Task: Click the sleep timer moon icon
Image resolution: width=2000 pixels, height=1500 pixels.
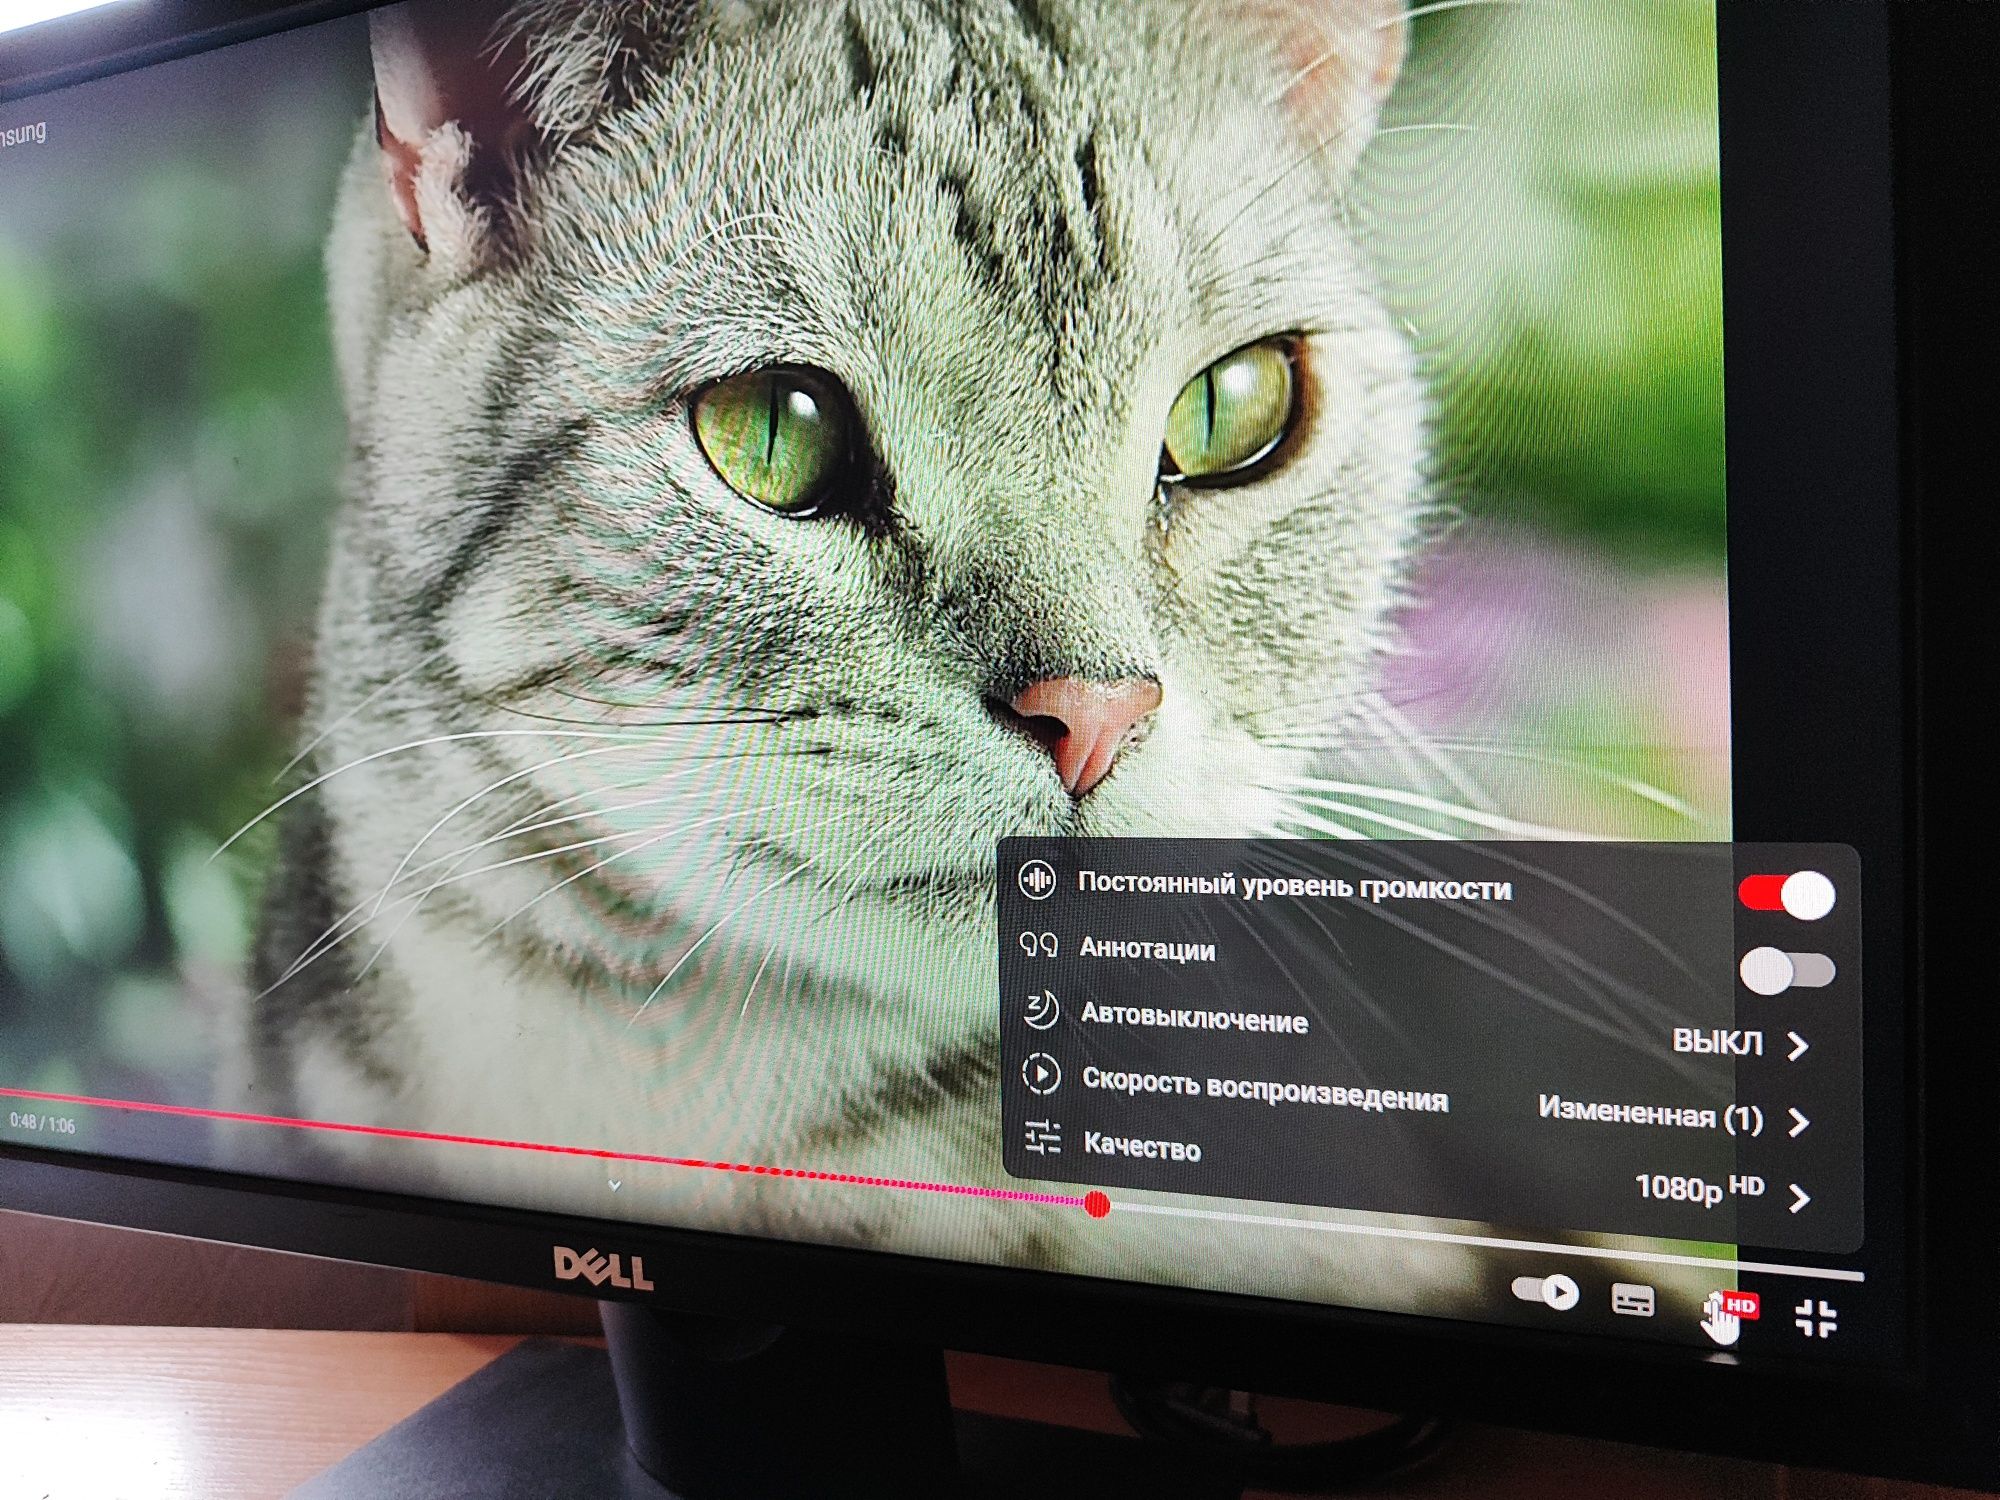Action: pyautogui.click(x=1040, y=1010)
